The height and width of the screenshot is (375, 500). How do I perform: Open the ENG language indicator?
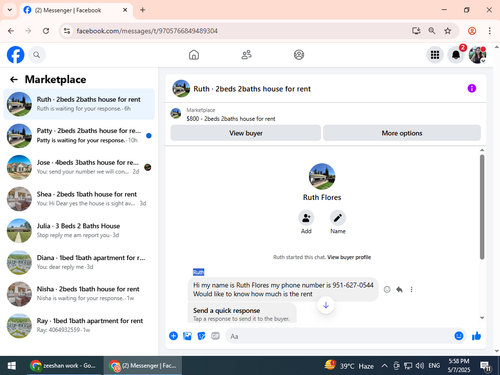click(434, 366)
